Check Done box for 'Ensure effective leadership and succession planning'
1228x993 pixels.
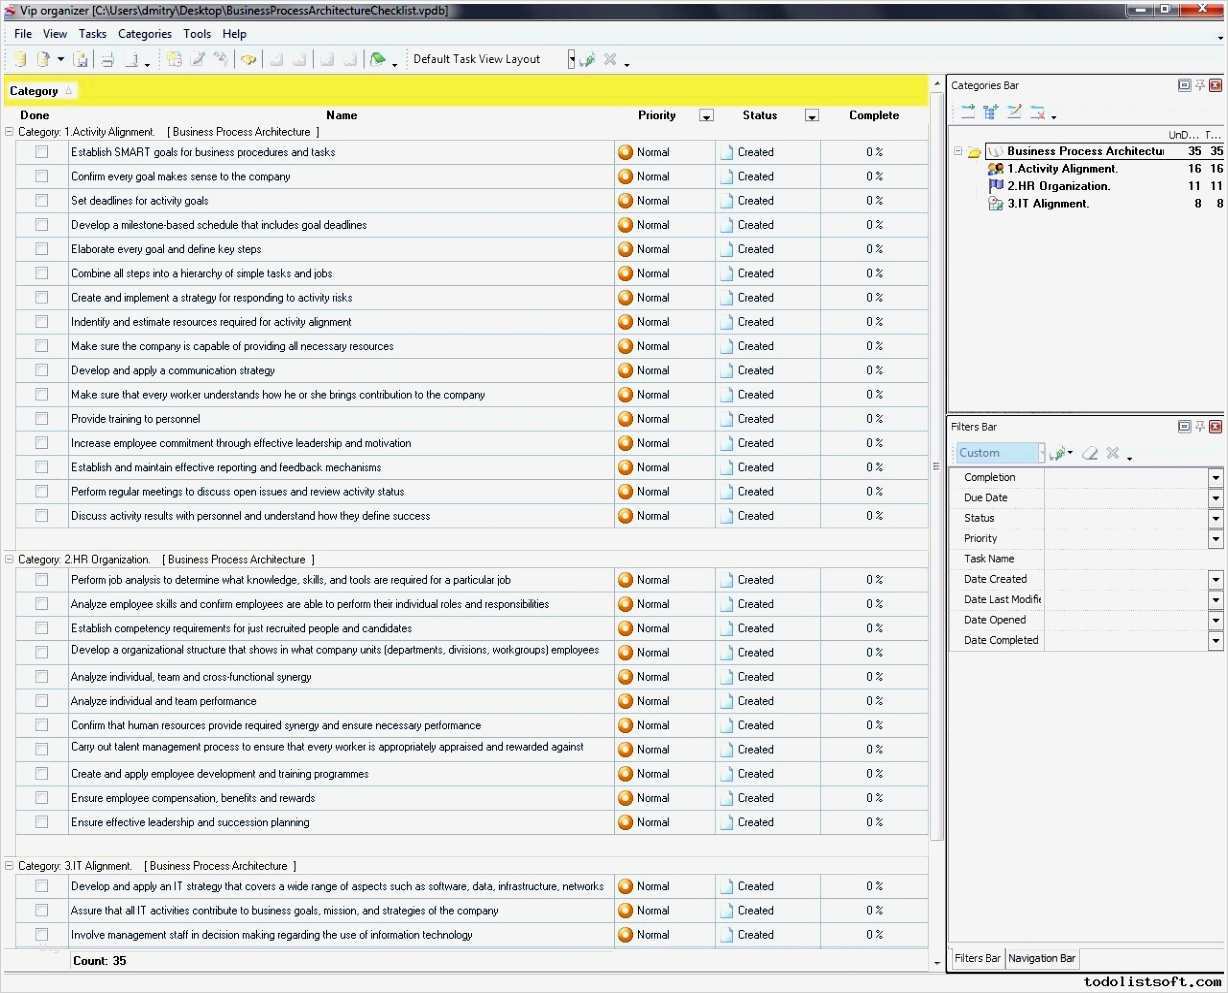(42, 822)
